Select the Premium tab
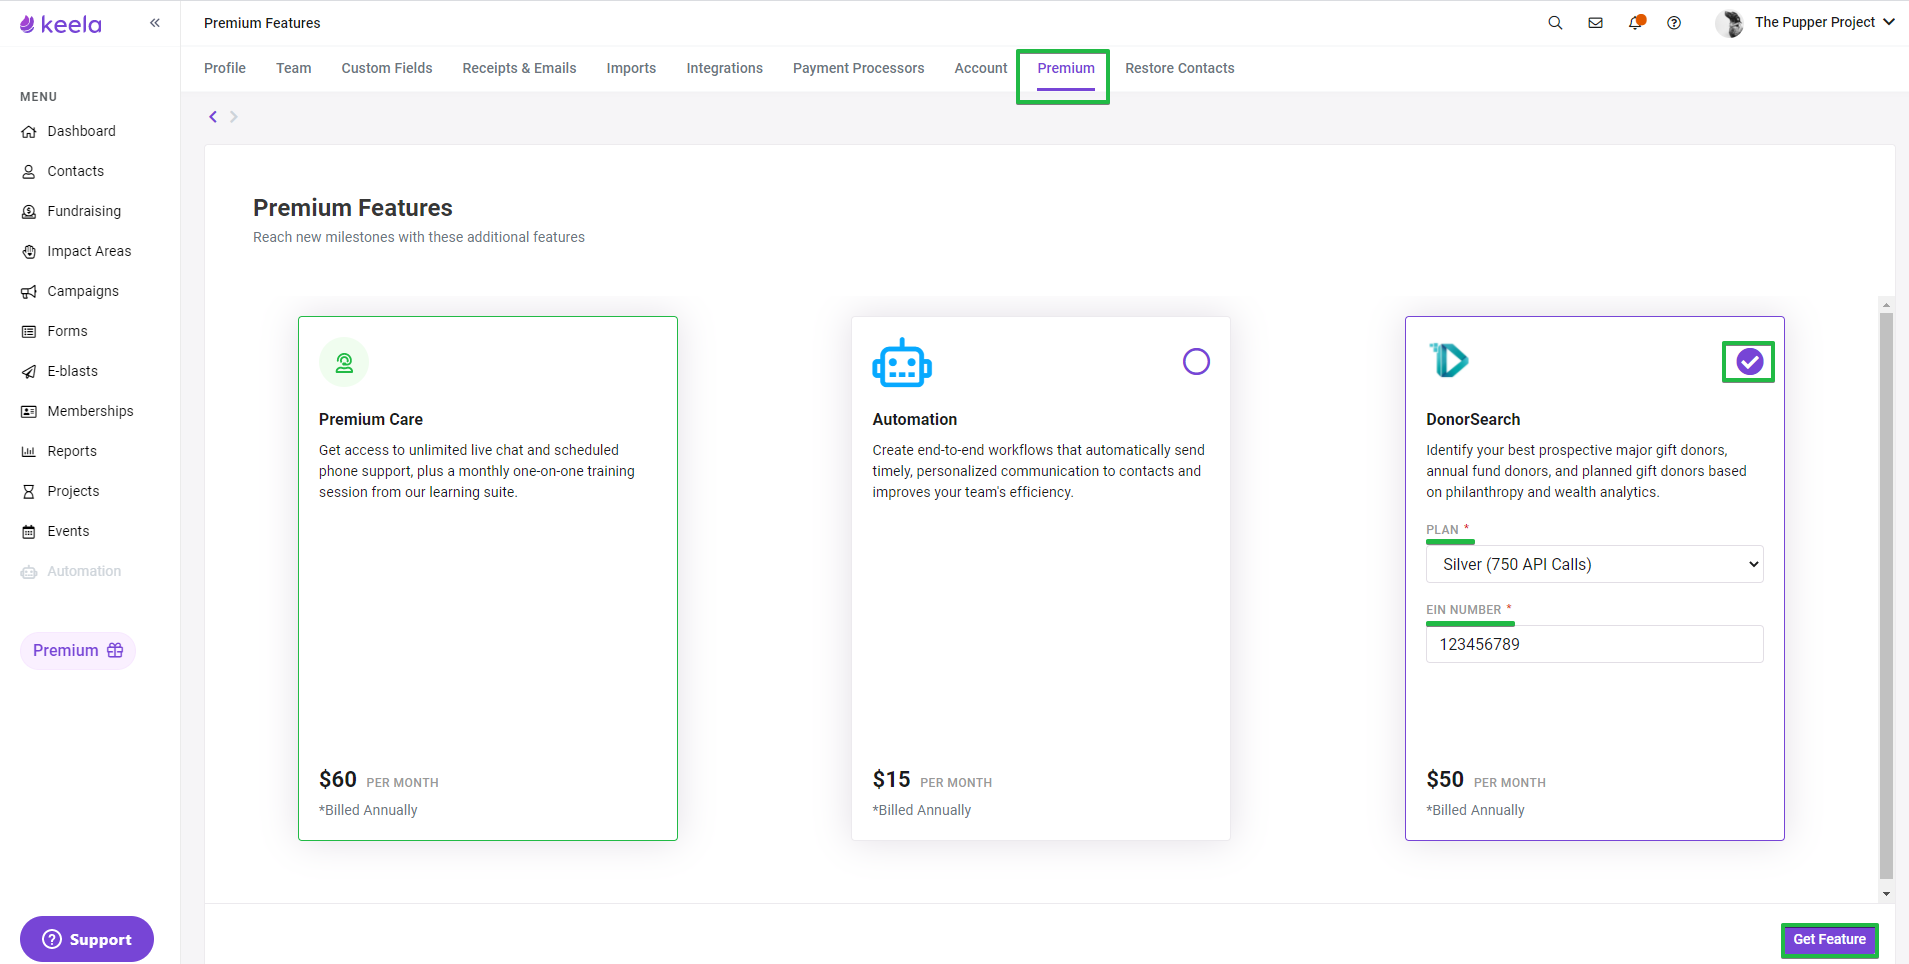 1066,68
